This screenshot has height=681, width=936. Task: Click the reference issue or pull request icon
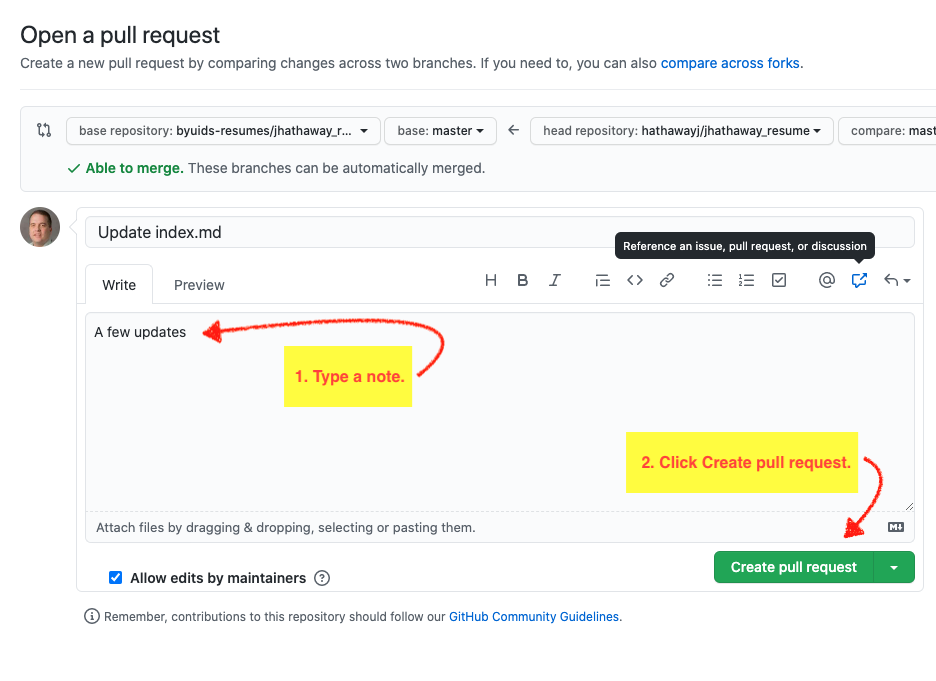(859, 281)
